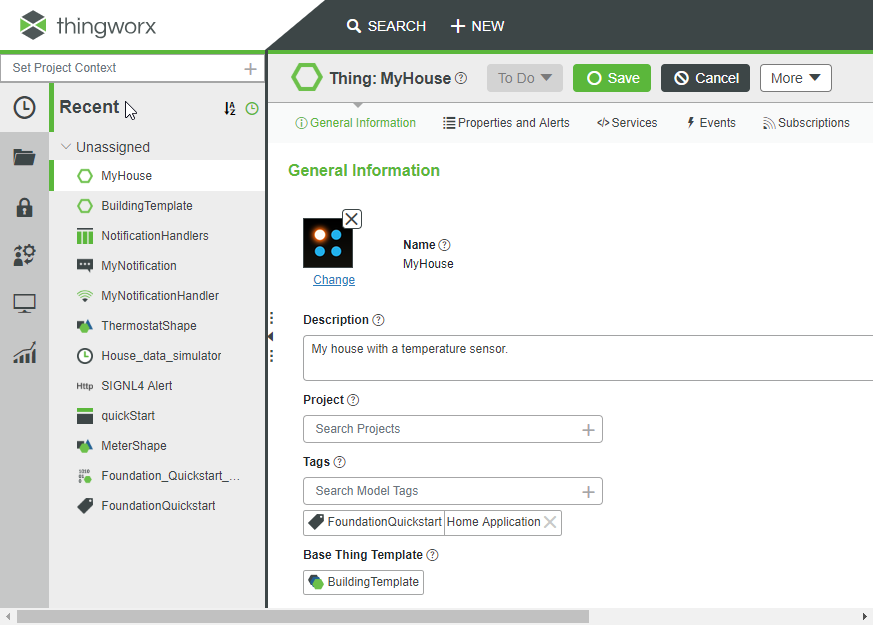Remove the Home Application tag
The height and width of the screenshot is (625, 873).
click(550, 522)
